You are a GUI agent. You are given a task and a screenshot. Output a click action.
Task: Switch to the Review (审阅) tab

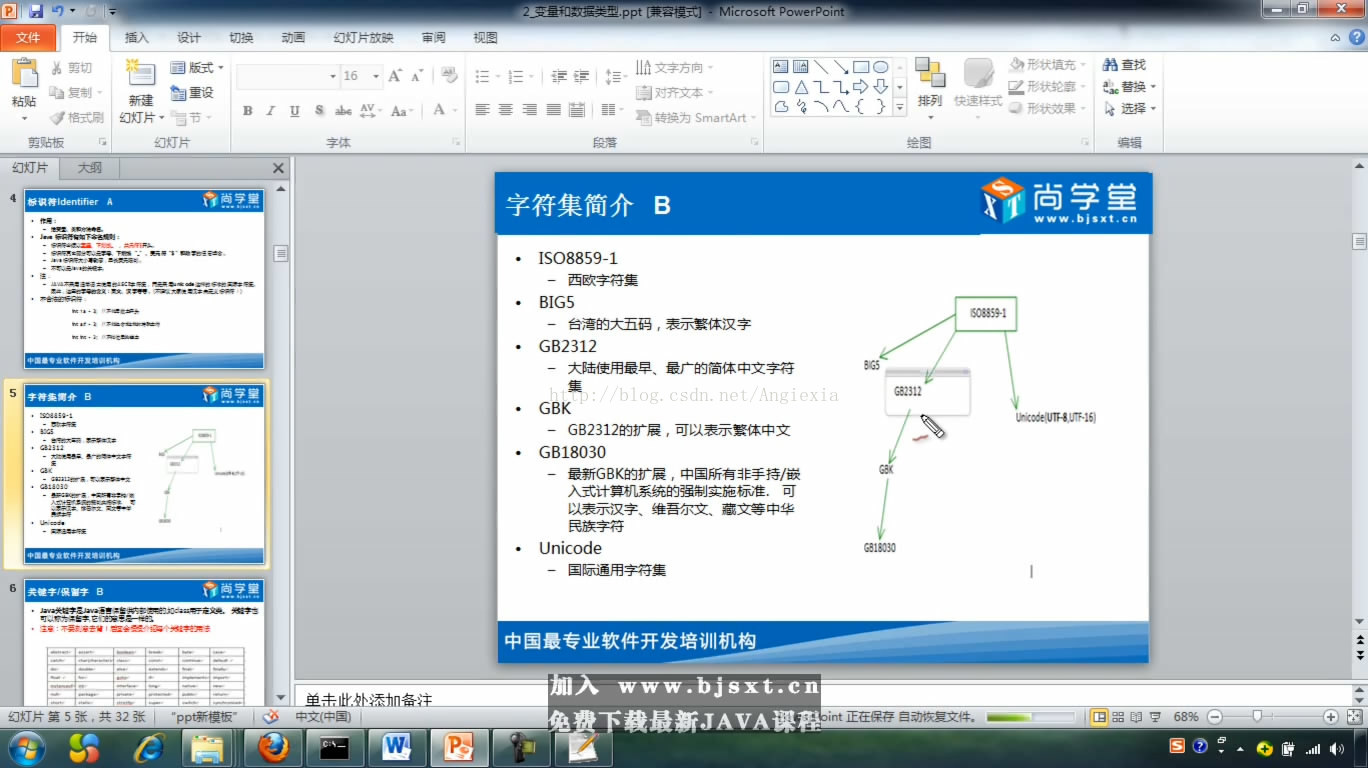pyautogui.click(x=433, y=38)
